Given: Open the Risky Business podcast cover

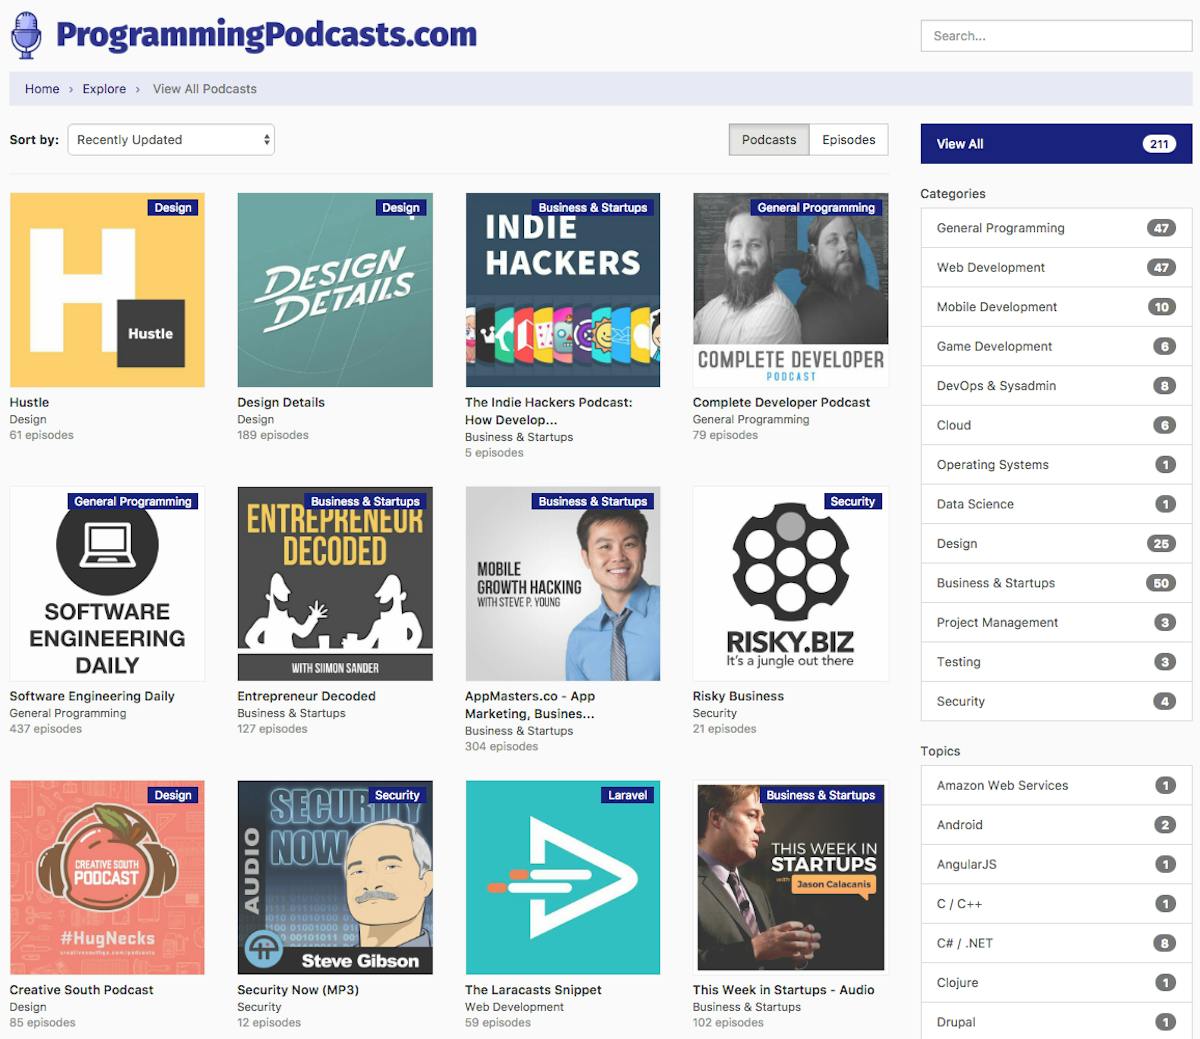Looking at the screenshot, I should [790, 583].
